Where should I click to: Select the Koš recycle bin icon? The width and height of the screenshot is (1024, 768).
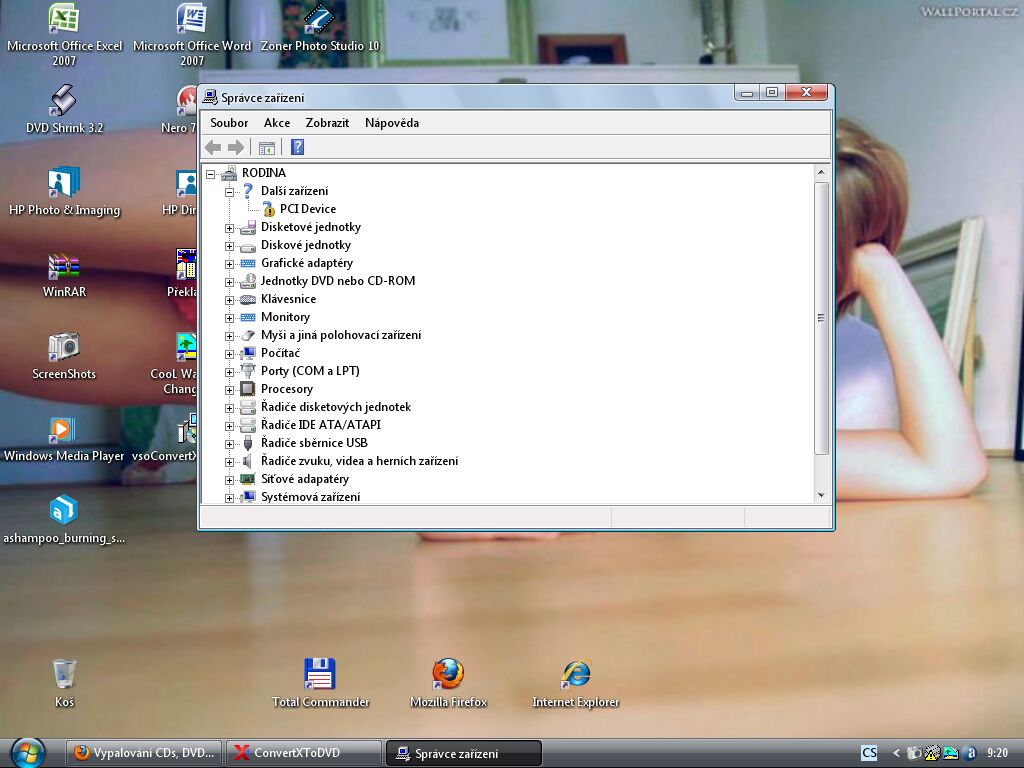click(x=64, y=674)
